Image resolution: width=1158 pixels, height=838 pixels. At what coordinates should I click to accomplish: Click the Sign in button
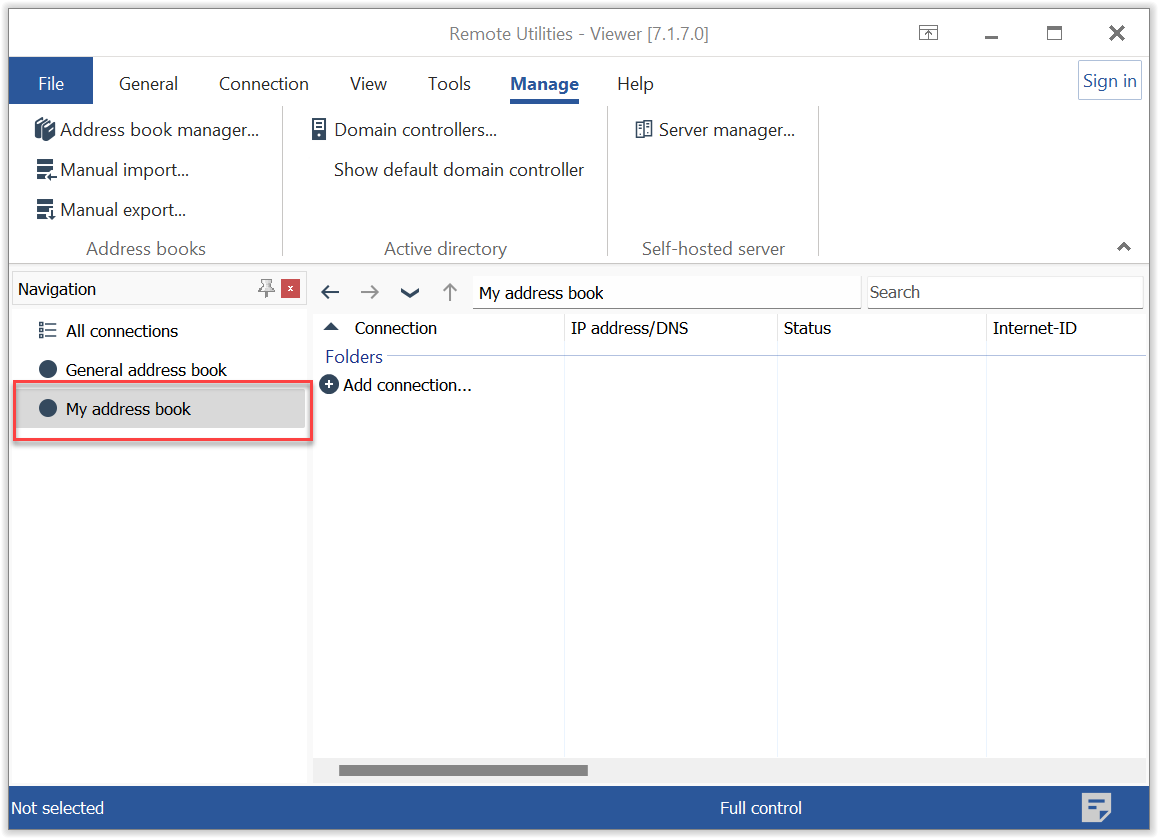(x=1109, y=81)
